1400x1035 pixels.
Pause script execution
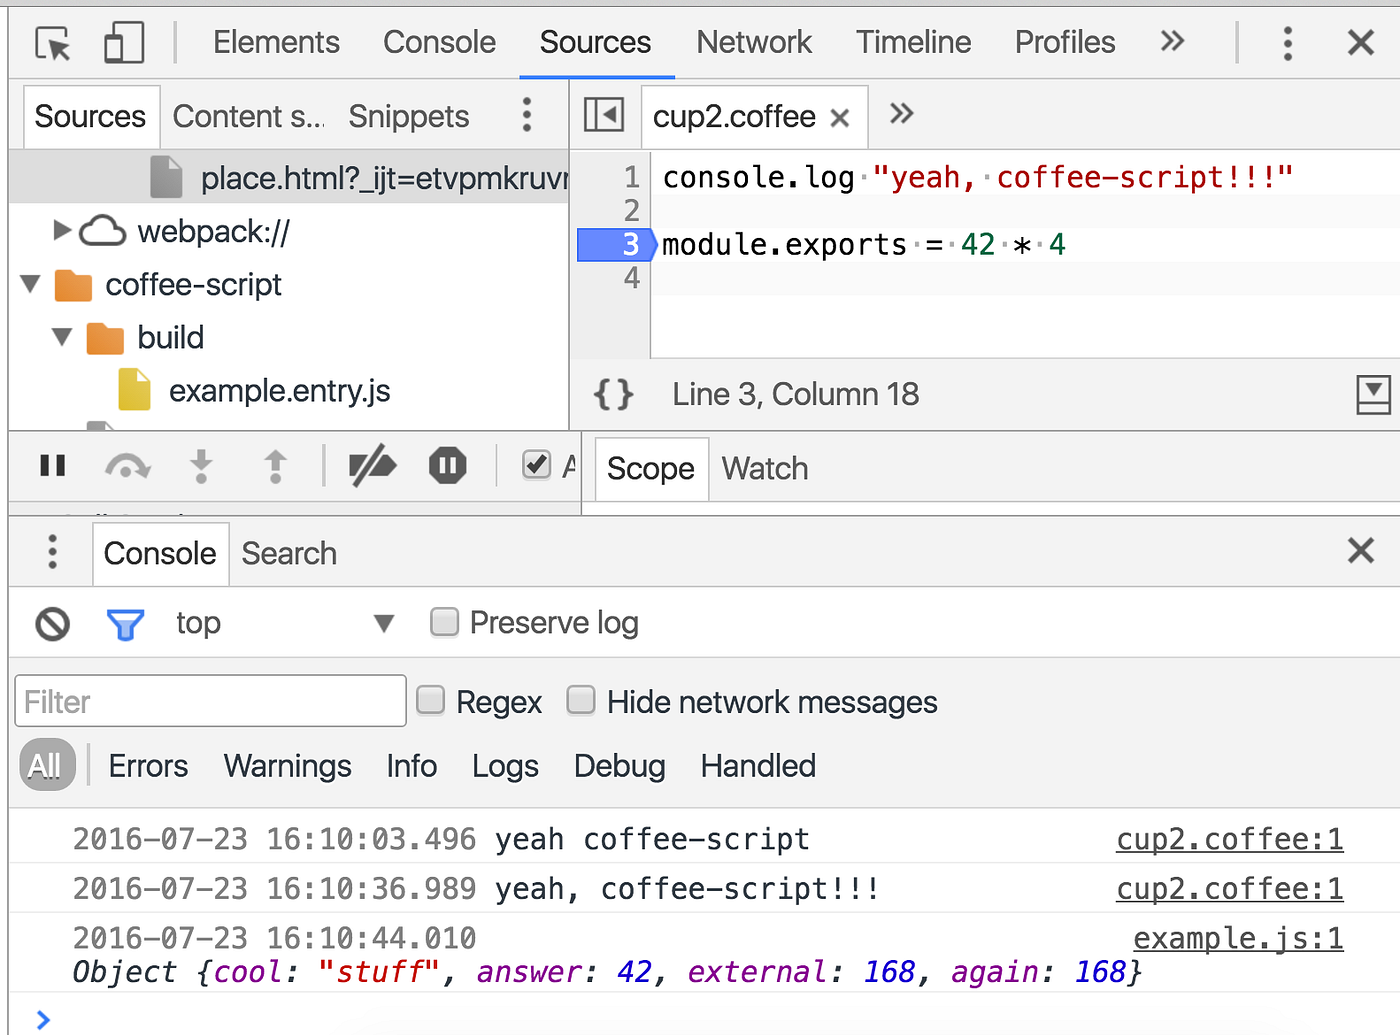[52, 465]
